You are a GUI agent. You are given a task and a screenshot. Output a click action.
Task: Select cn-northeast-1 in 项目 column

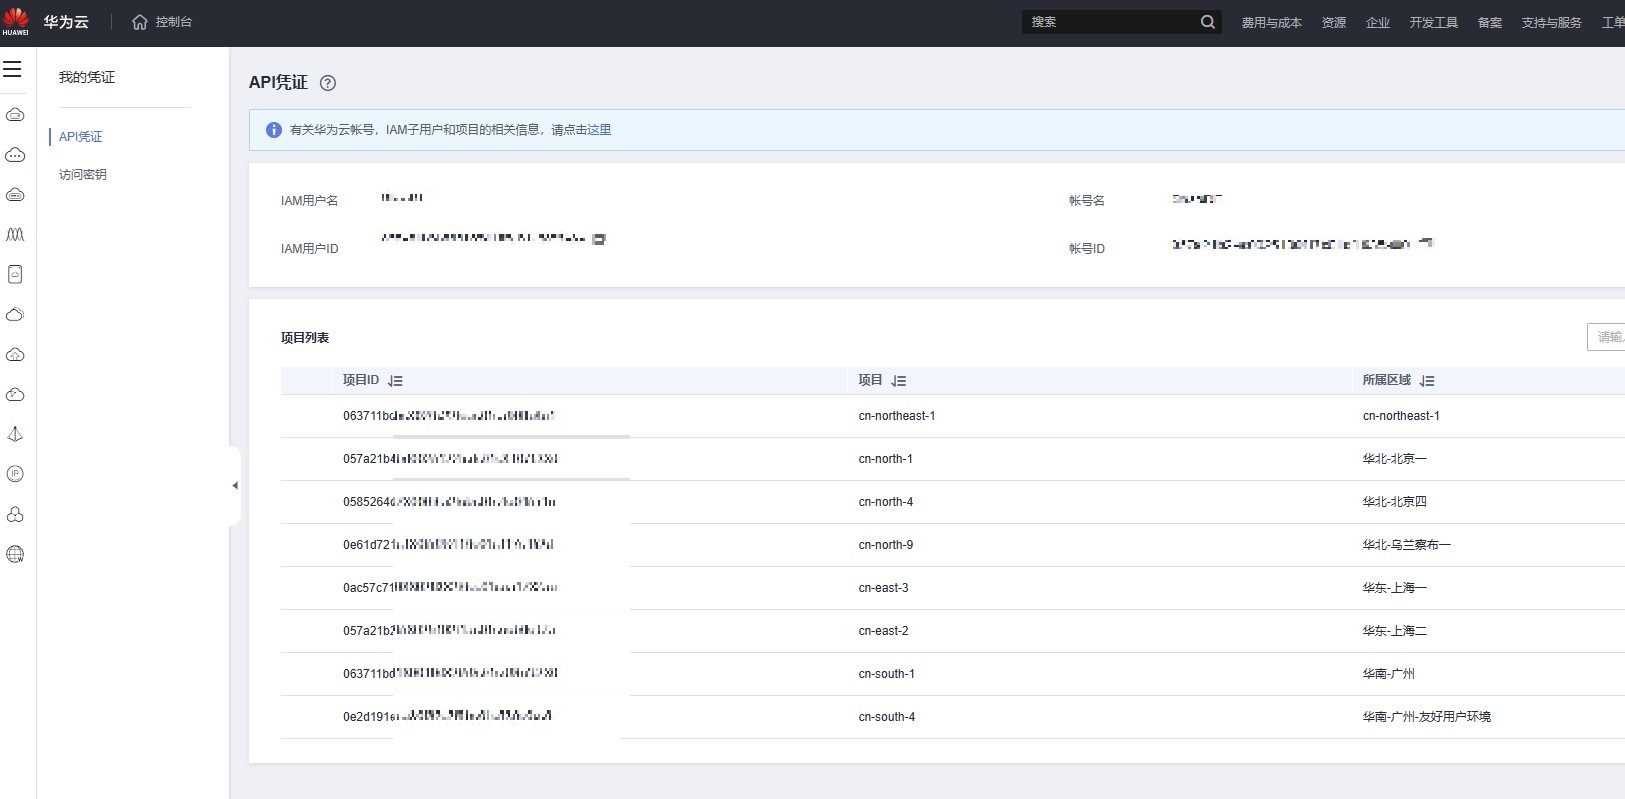coord(897,416)
